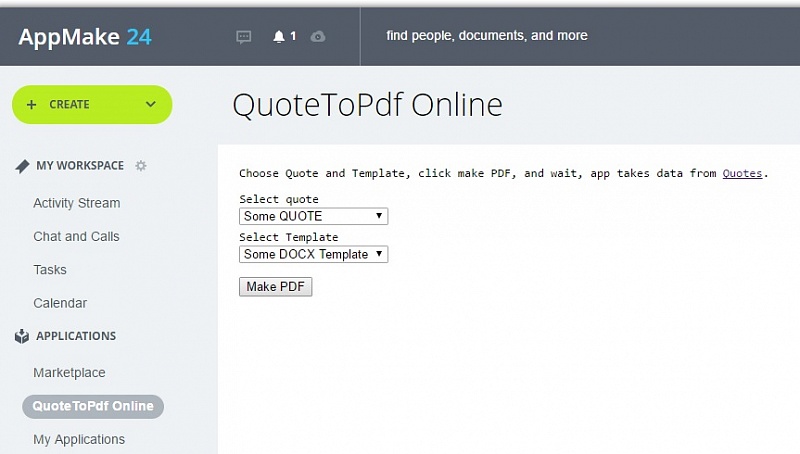This screenshot has height=454, width=800.
Task: Click the APPLICATIONS section heading
Action: [76, 336]
